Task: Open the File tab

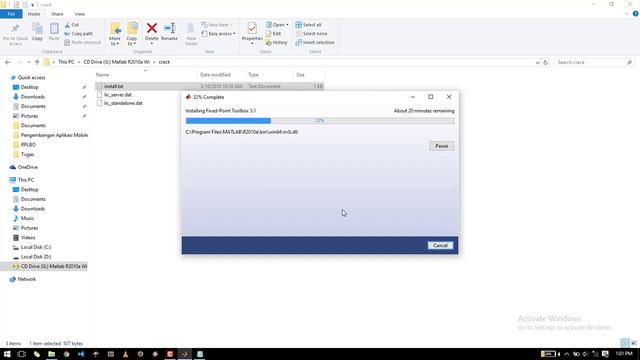Action: click(11, 14)
